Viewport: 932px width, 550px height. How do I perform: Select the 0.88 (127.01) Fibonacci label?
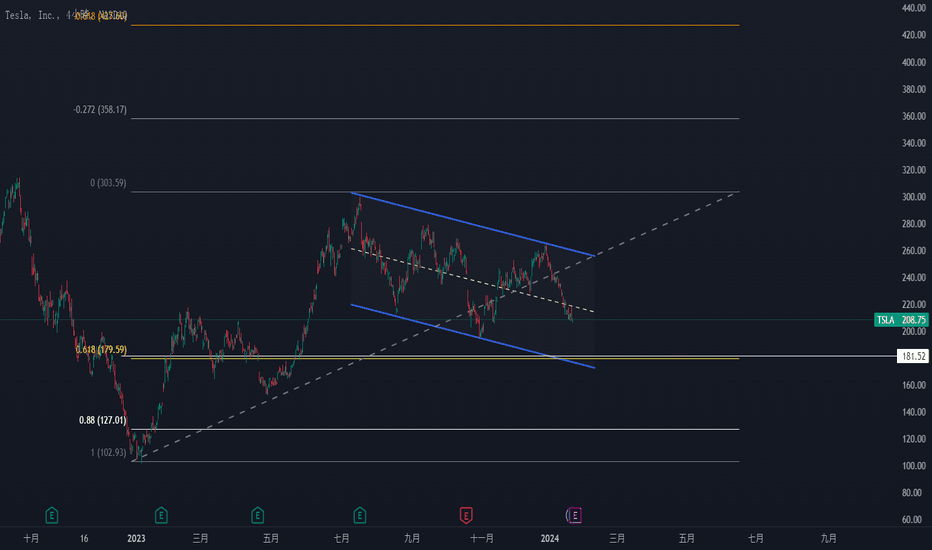click(x=103, y=420)
